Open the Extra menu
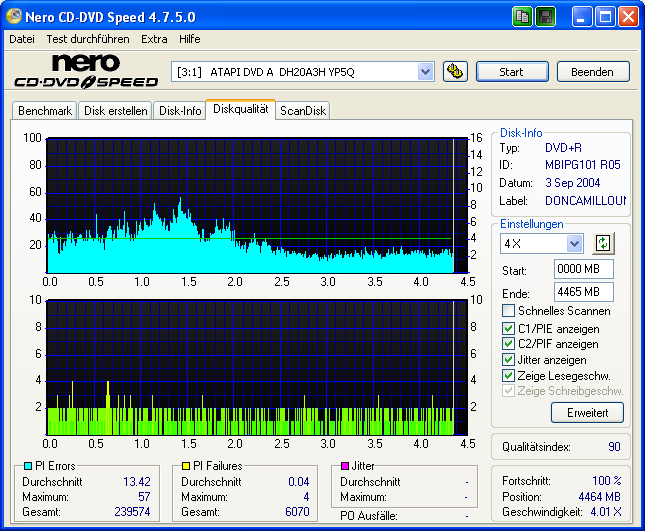The image size is (645, 531). (154, 39)
